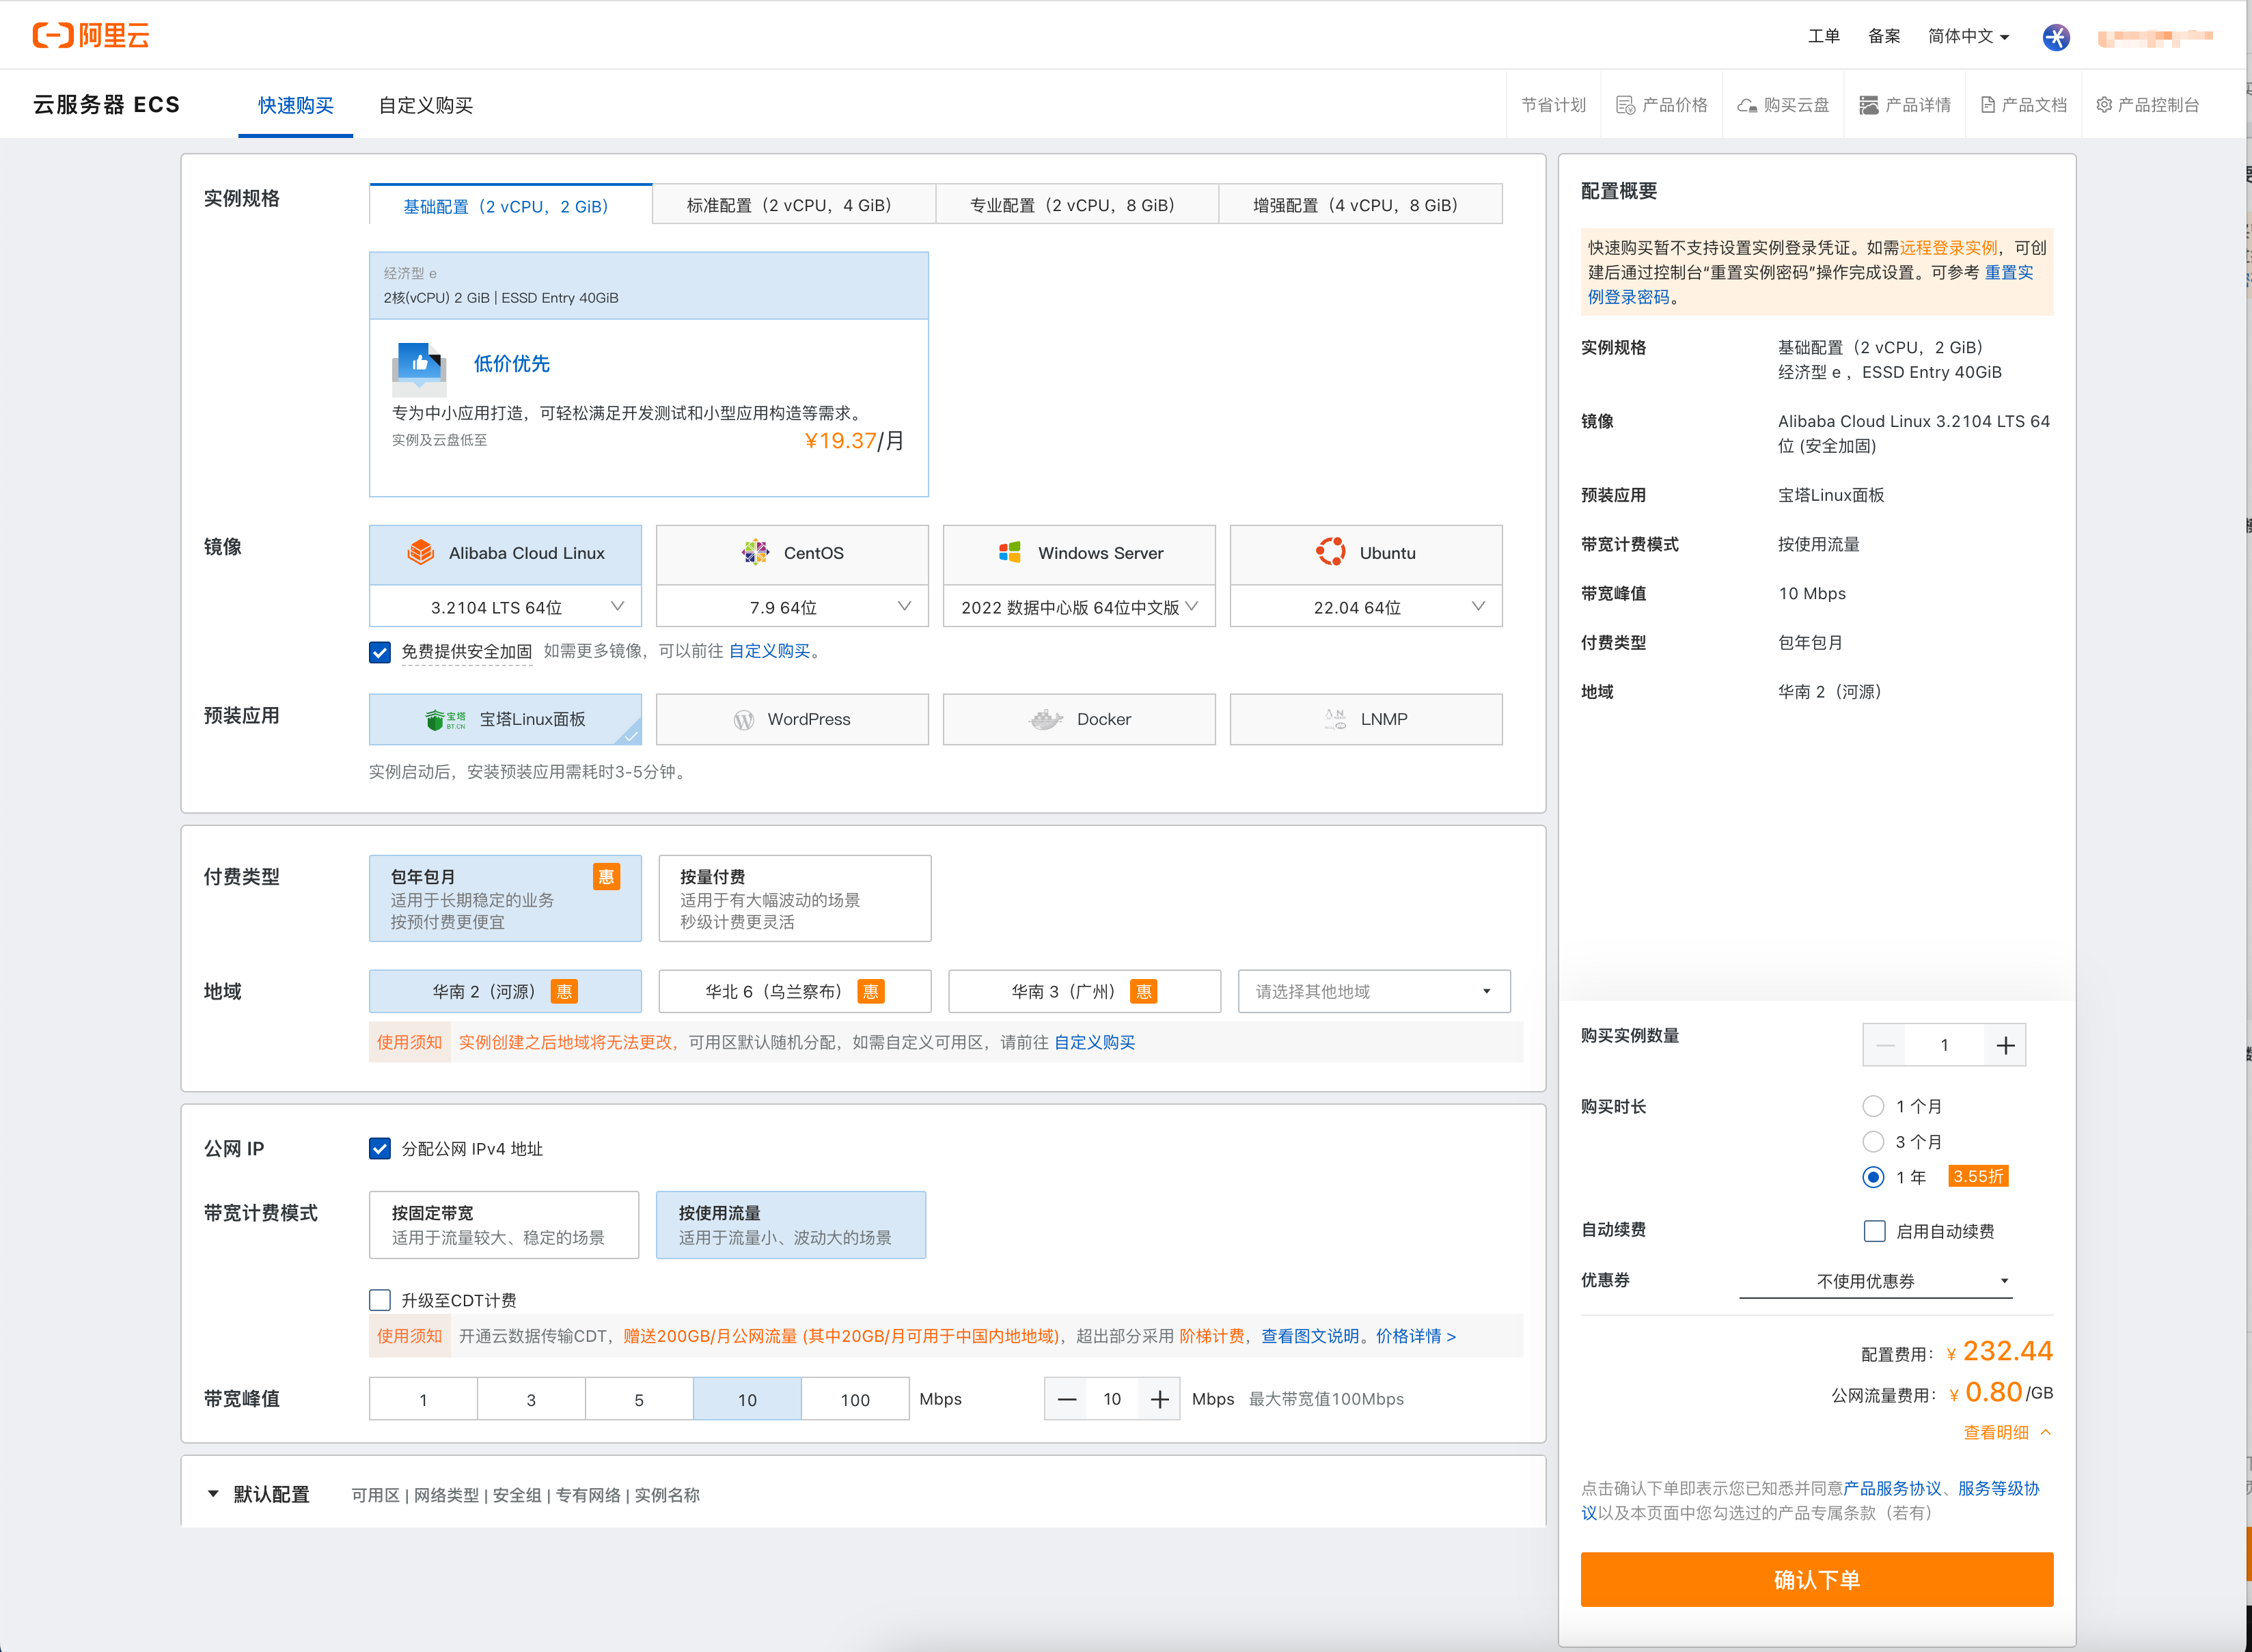
Task: Uncheck free security hardening checkbox
Action: pyautogui.click(x=380, y=652)
